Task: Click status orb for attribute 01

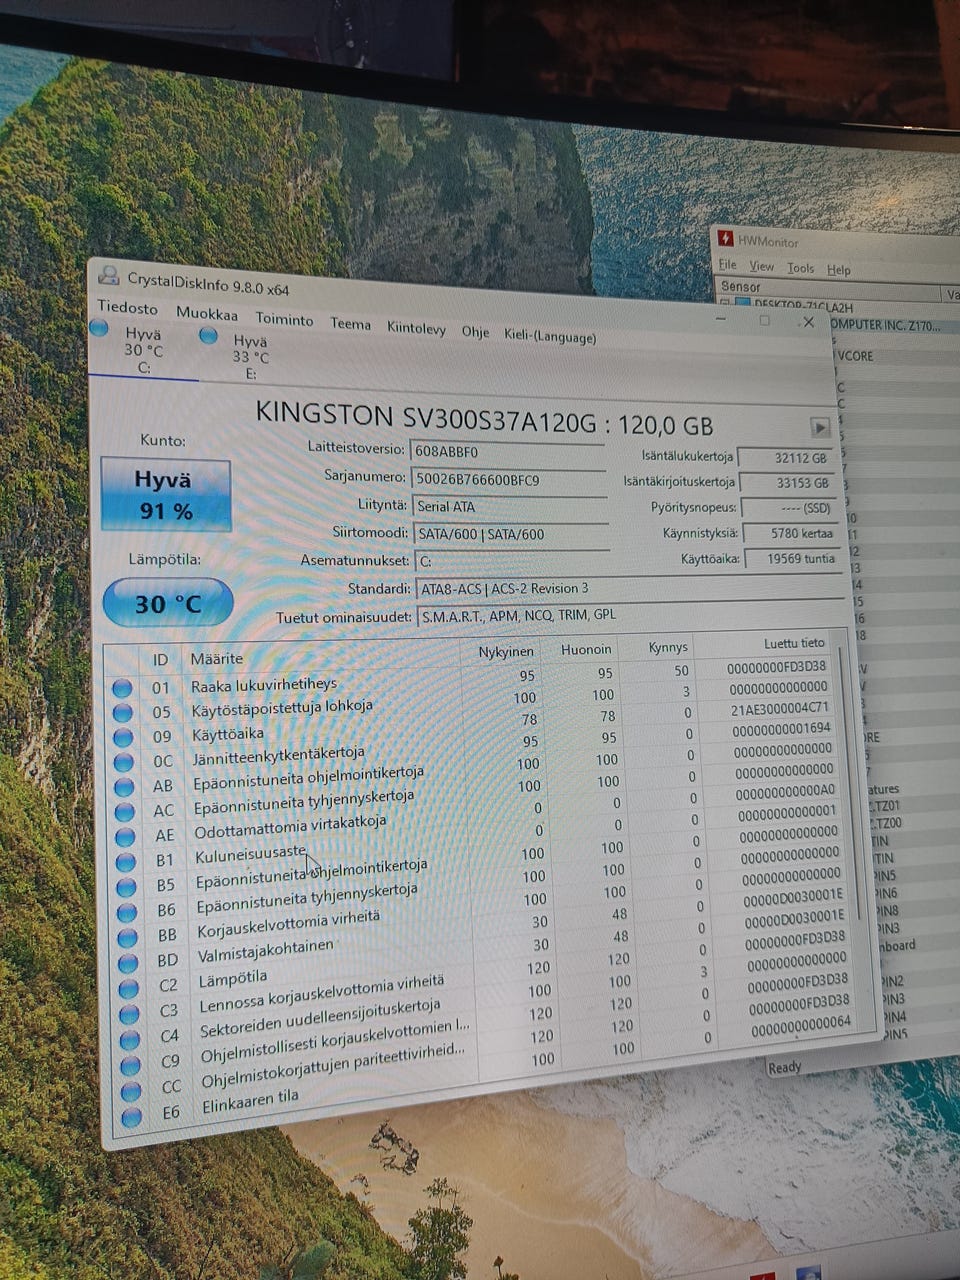Action: [x=122, y=688]
